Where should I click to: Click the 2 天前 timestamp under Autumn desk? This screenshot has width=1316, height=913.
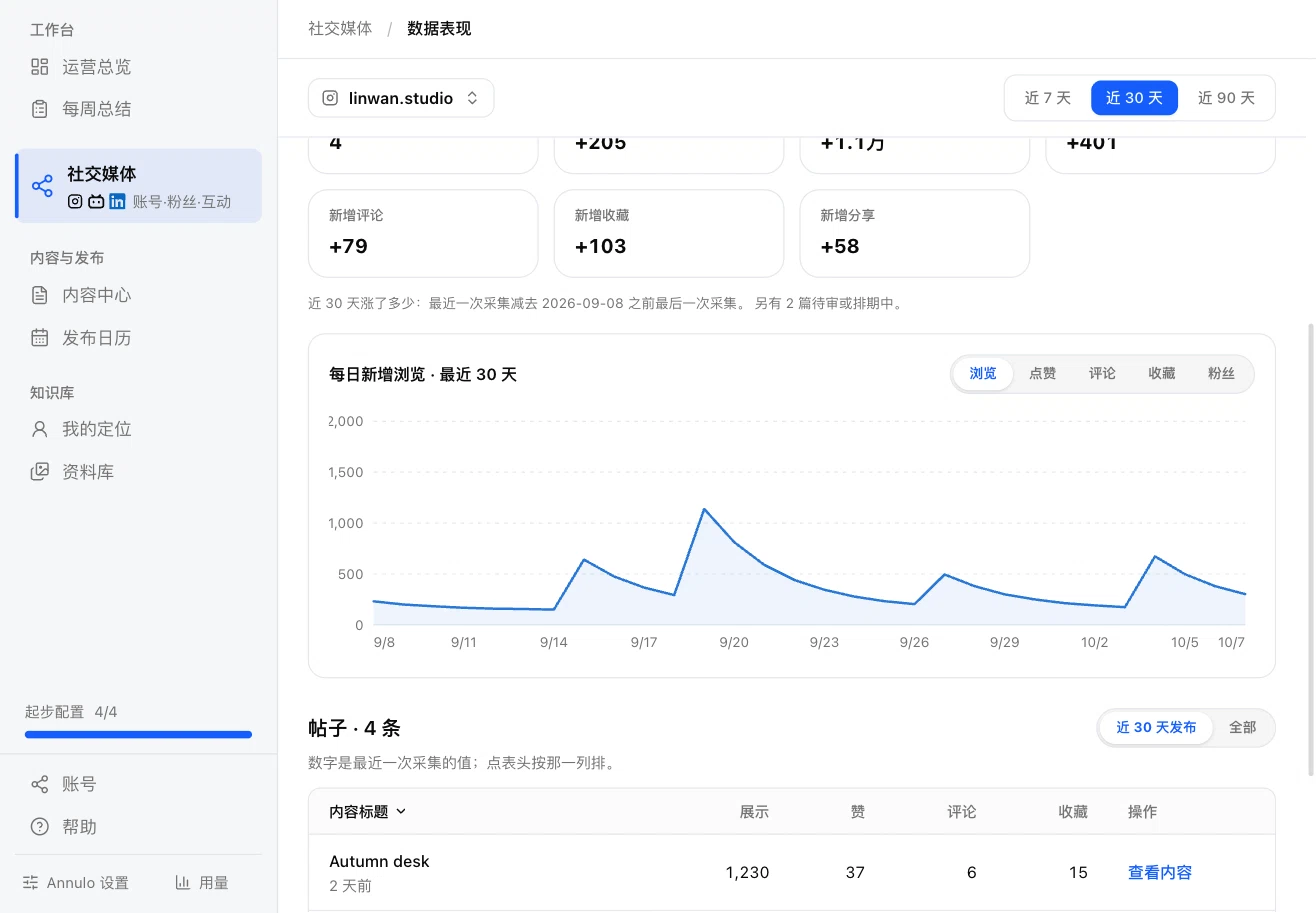(350, 886)
